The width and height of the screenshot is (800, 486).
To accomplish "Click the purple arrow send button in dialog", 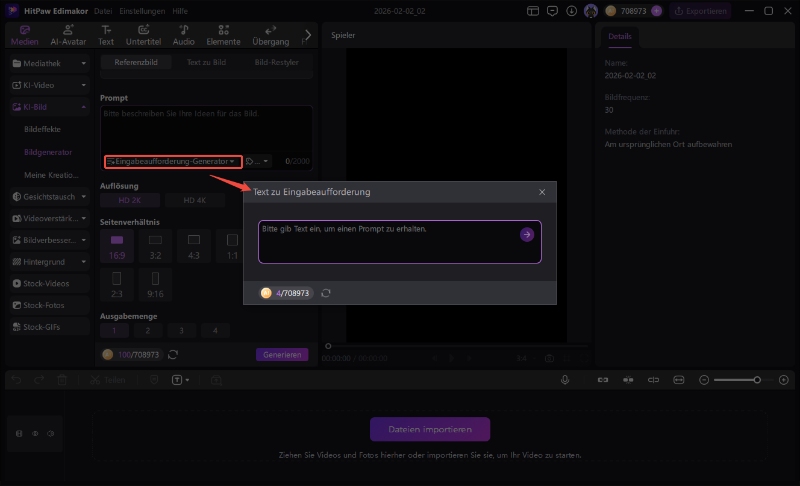I will (527, 234).
